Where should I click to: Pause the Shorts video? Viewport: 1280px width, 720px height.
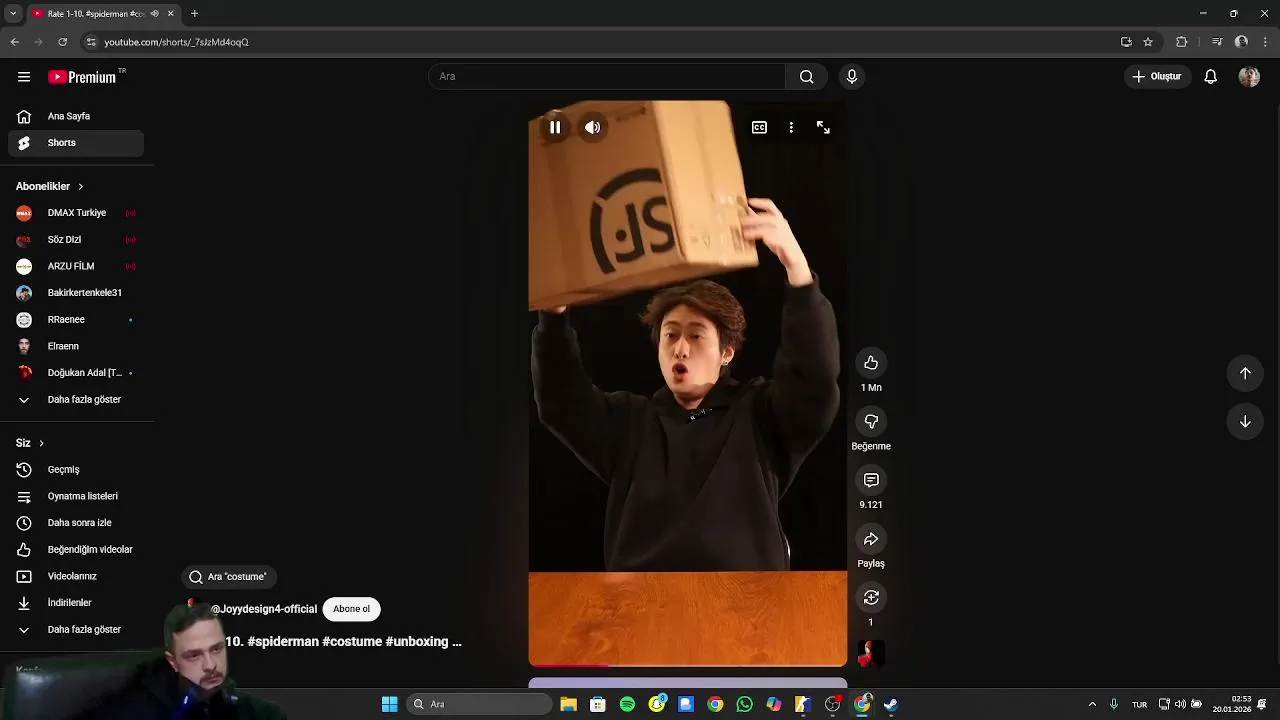click(555, 127)
